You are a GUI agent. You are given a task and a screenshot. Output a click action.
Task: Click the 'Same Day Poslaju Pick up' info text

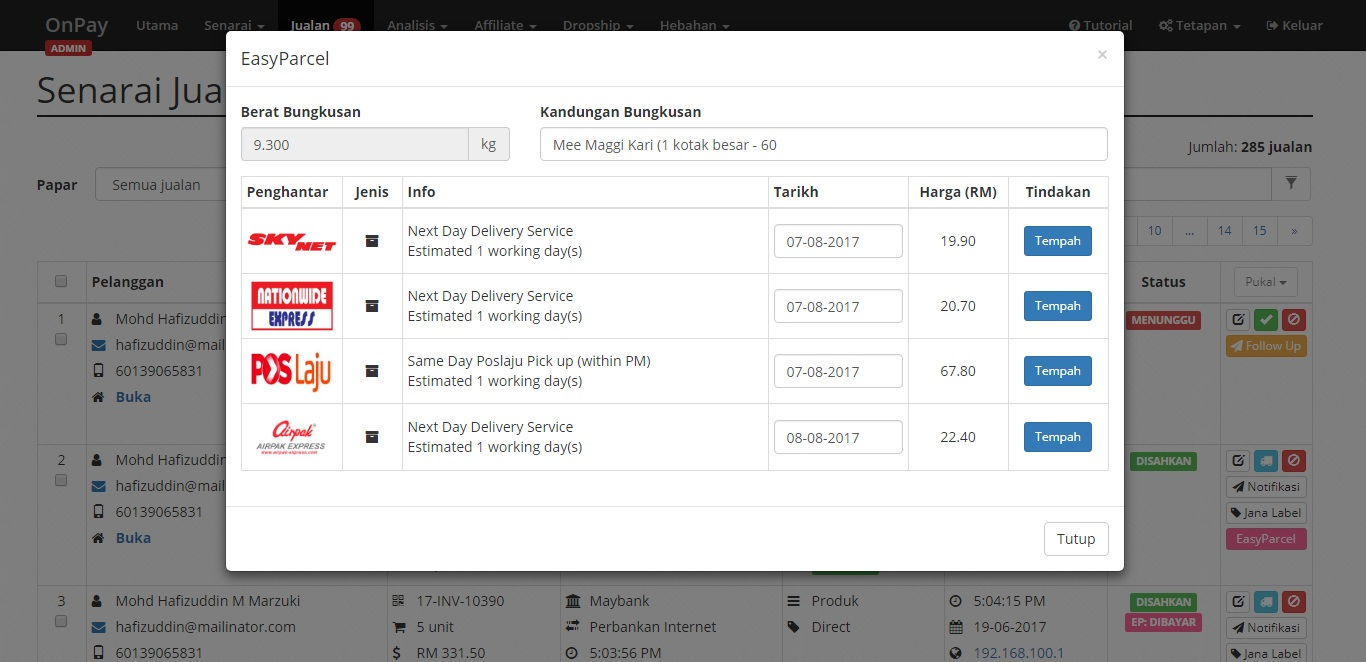529,361
